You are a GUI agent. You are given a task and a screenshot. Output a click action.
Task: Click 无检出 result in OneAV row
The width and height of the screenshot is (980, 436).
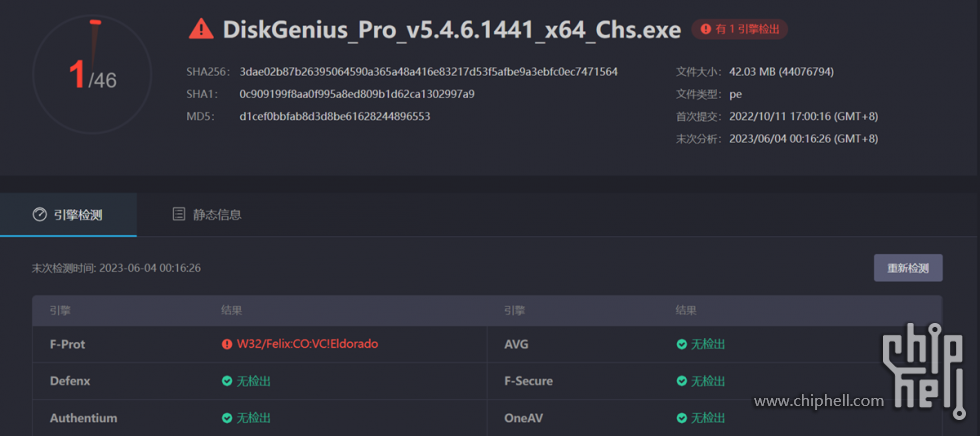(708, 418)
